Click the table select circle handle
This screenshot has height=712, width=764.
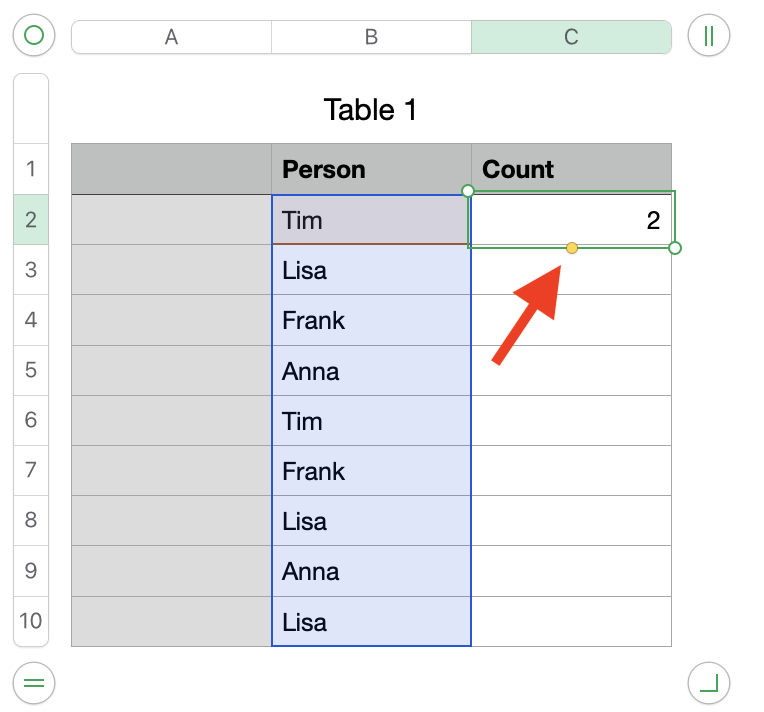tap(33, 37)
